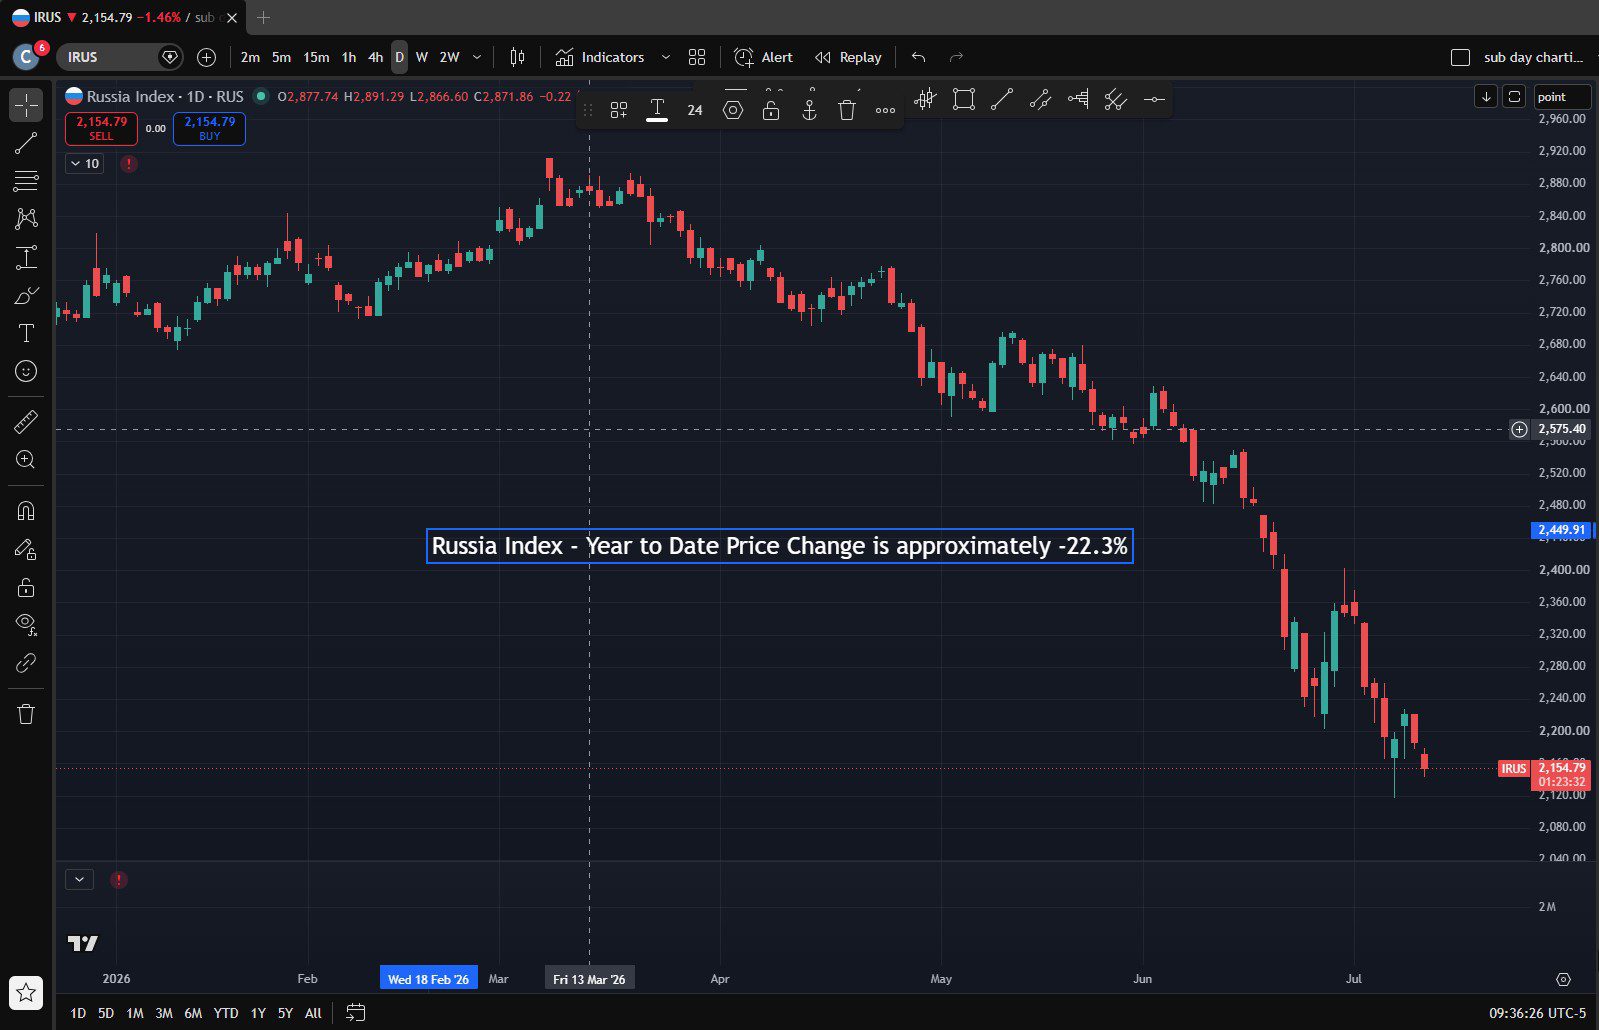Toggle stay in drawing mode
This screenshot has height=1030, width=1599.
(26, 549)
